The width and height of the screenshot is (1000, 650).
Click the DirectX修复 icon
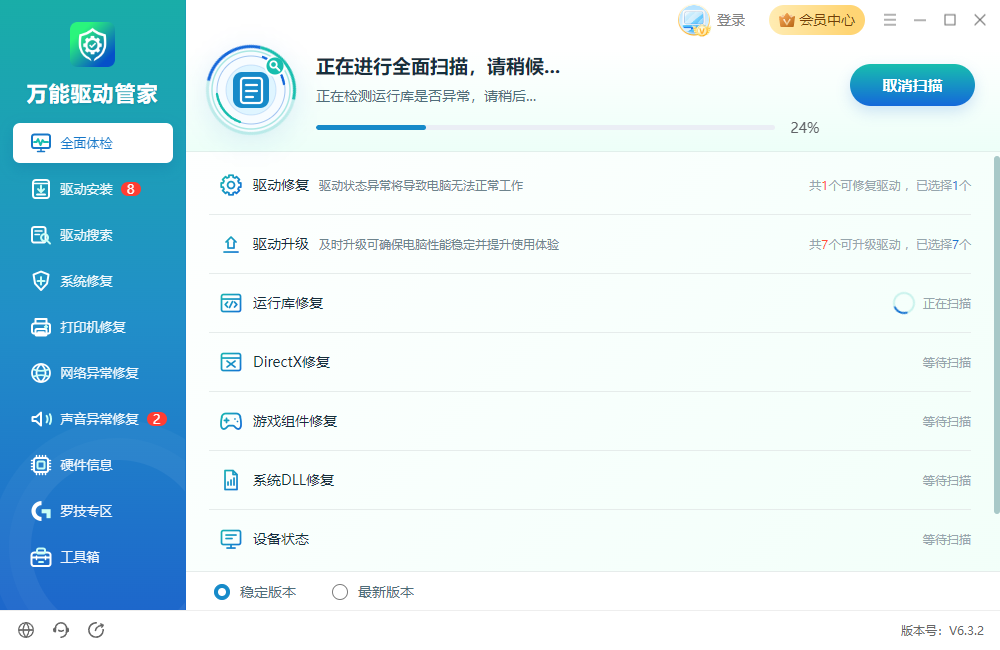pyautogui.click(x=231, y=362)
